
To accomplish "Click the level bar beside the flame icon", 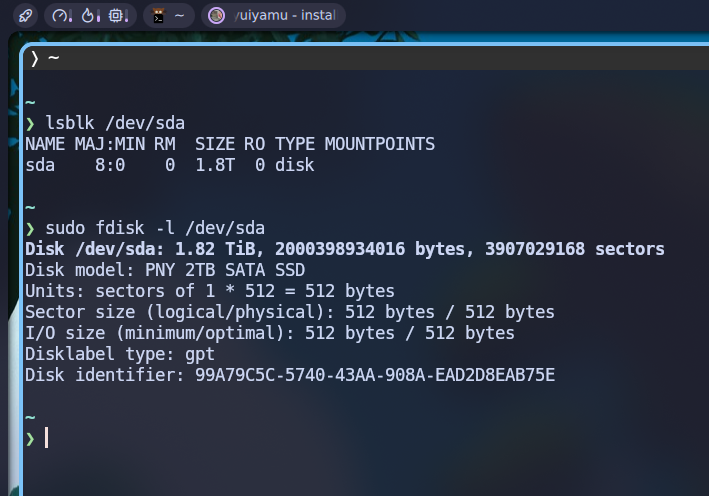I will tap(98, 16).
